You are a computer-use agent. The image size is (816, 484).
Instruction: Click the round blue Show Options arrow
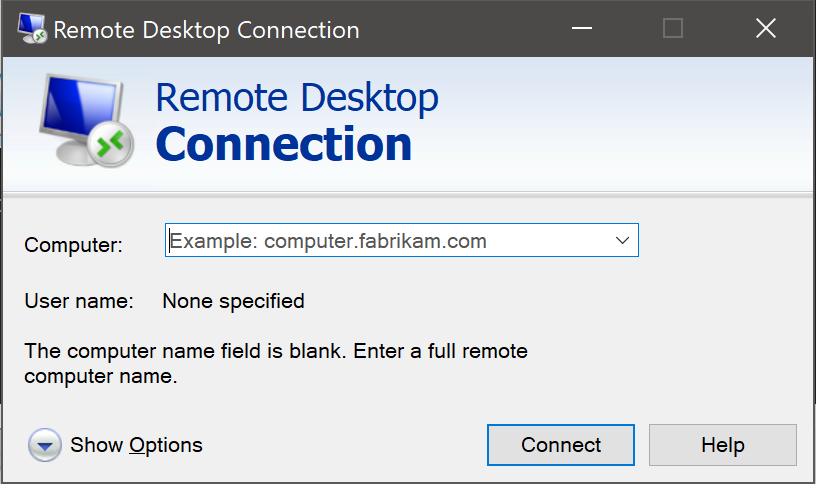pyautogui.click(x=45, y=445)
